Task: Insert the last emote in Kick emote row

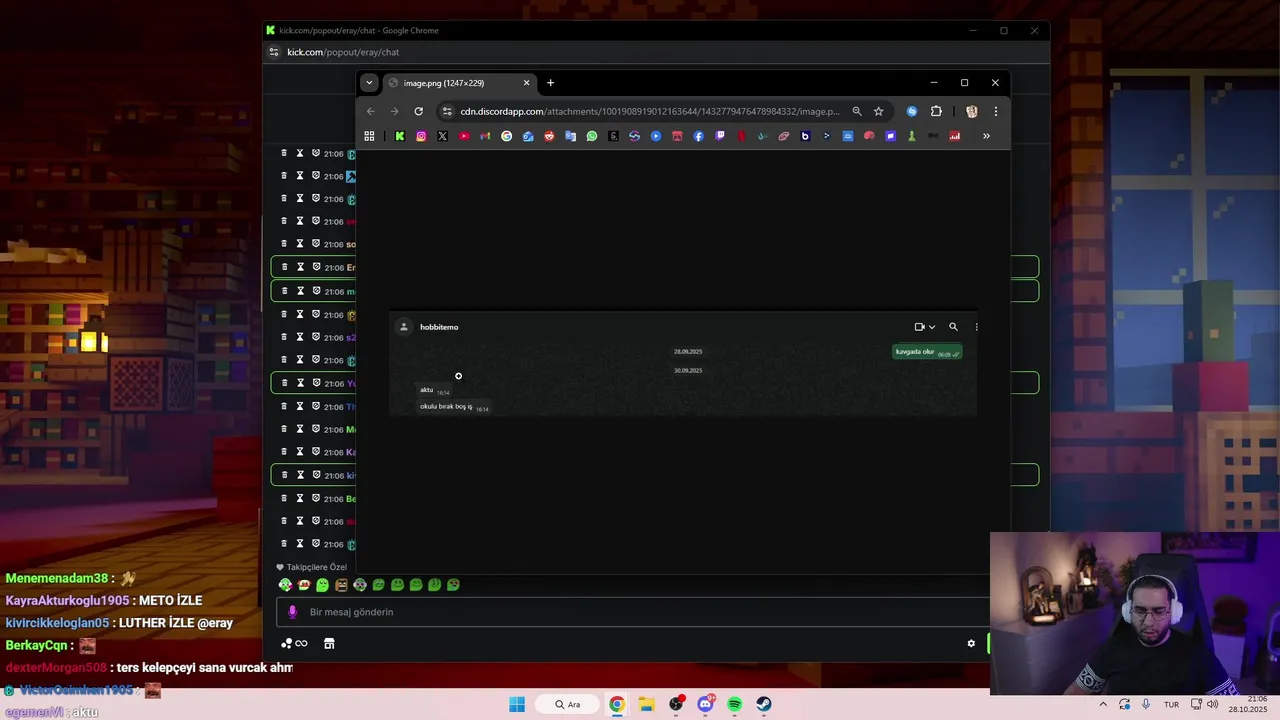Action: (453, 585)
